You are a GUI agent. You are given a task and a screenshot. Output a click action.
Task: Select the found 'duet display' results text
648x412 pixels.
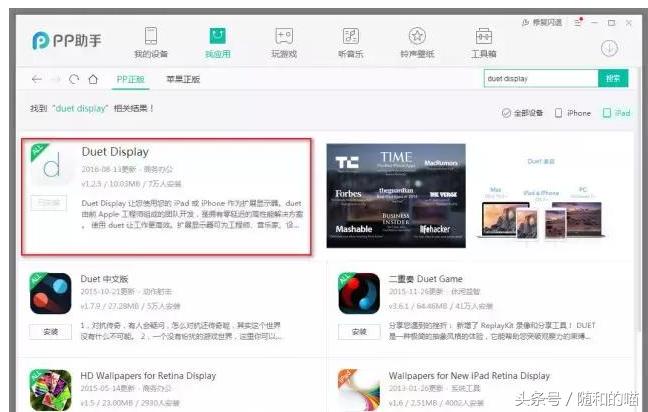click(x=91, y=108)
